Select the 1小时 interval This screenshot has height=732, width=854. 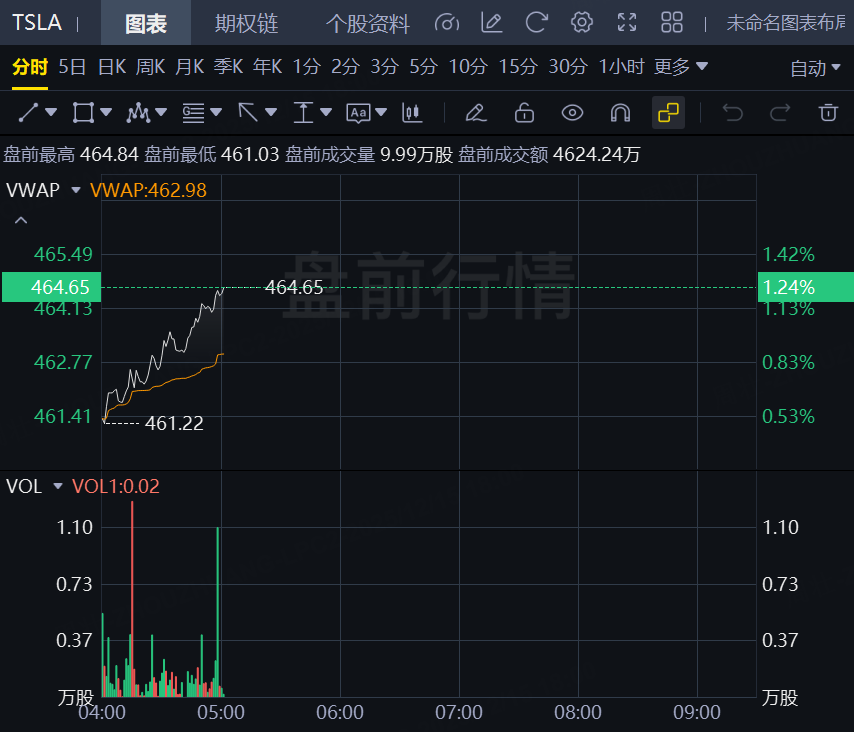coord(621,67)
